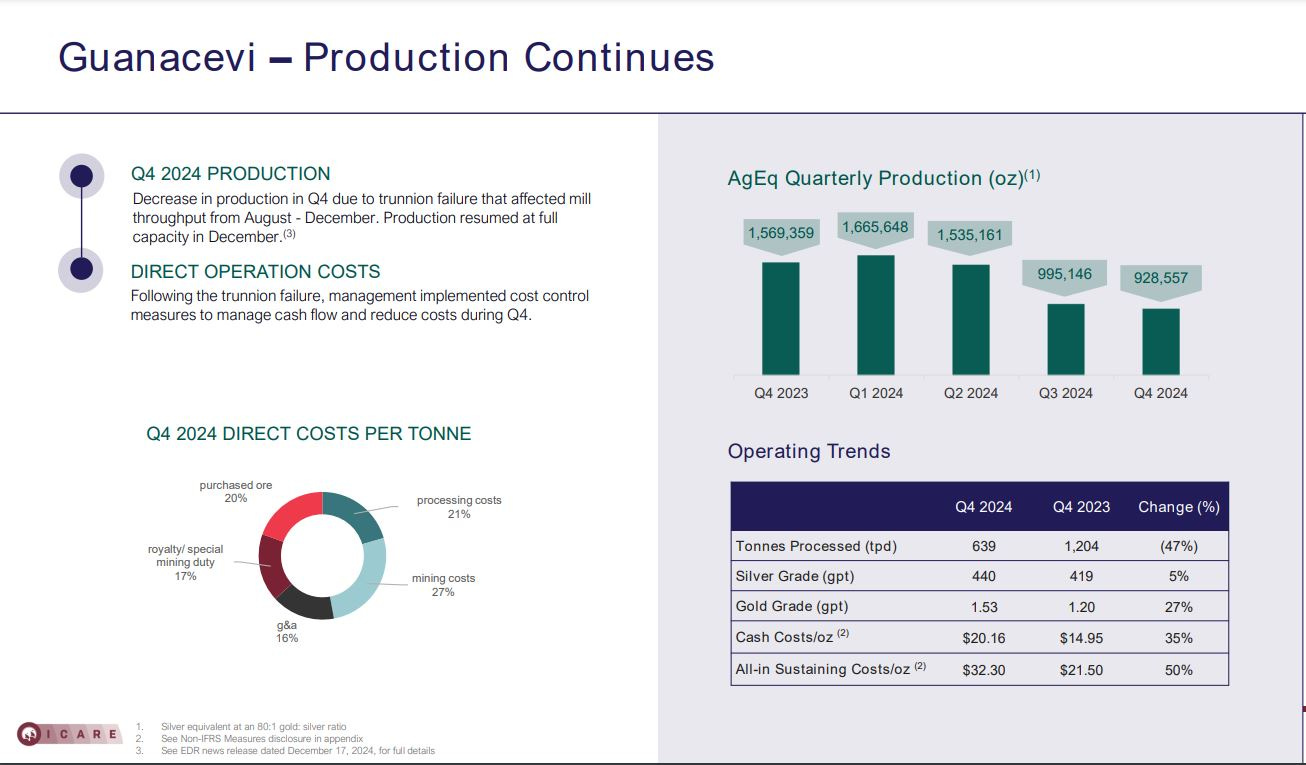This screenshot has width=1306, height=765.
Task: Click the Q1 2024 axis label
Action: pyautogui.click(x=876, y=393)
